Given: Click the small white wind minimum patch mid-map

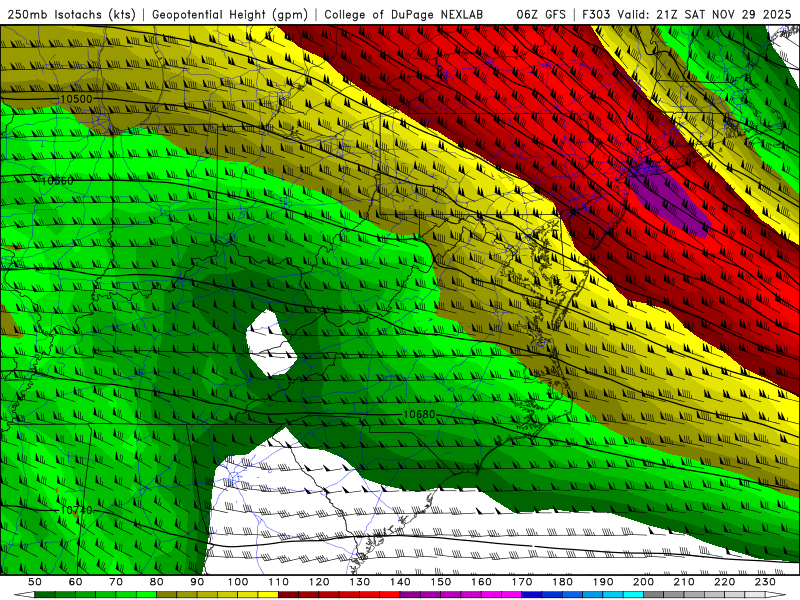Looking at the screenshot, I should (x=270, y=342).
